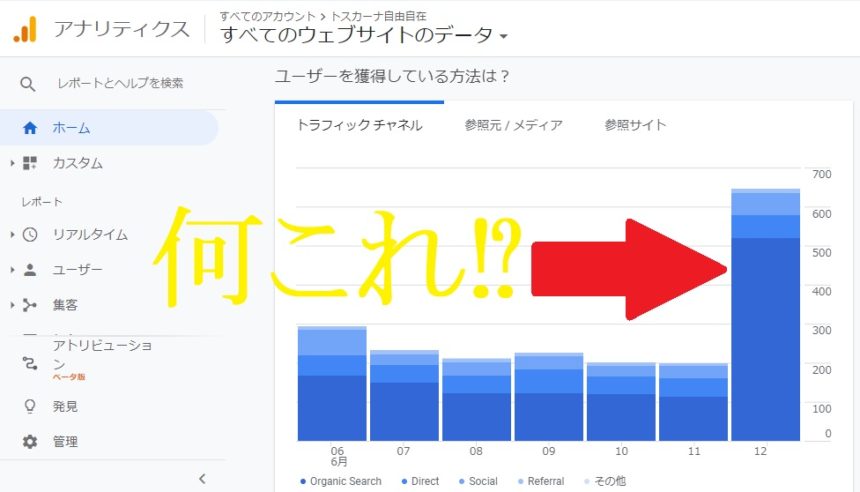This screenshot has height=492, width=860.
Task: Click the Custom dashboard grid icon
Action: (x=30, y=163)
